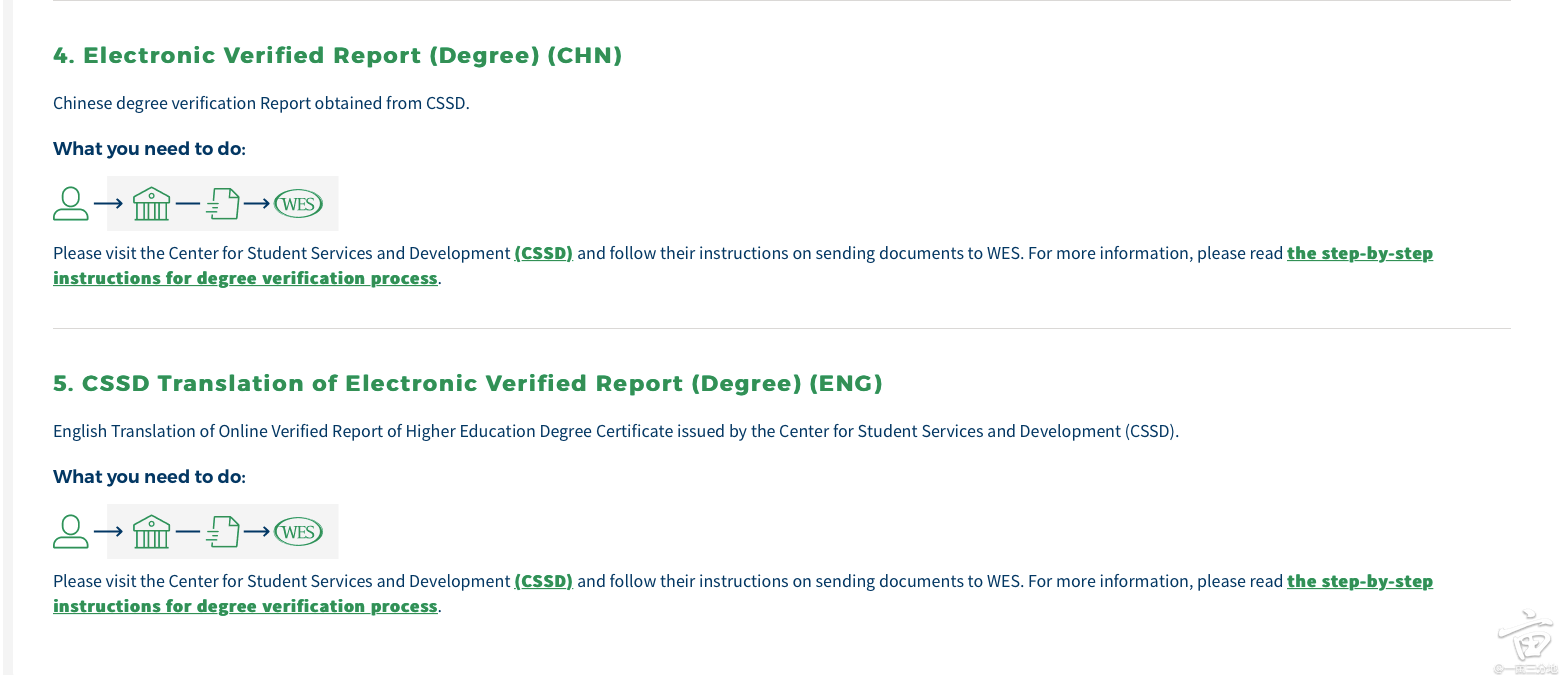Click "What you need to do" in section 4
Viewport: 1560px width, 675px height.
click(x=149, y=149)
